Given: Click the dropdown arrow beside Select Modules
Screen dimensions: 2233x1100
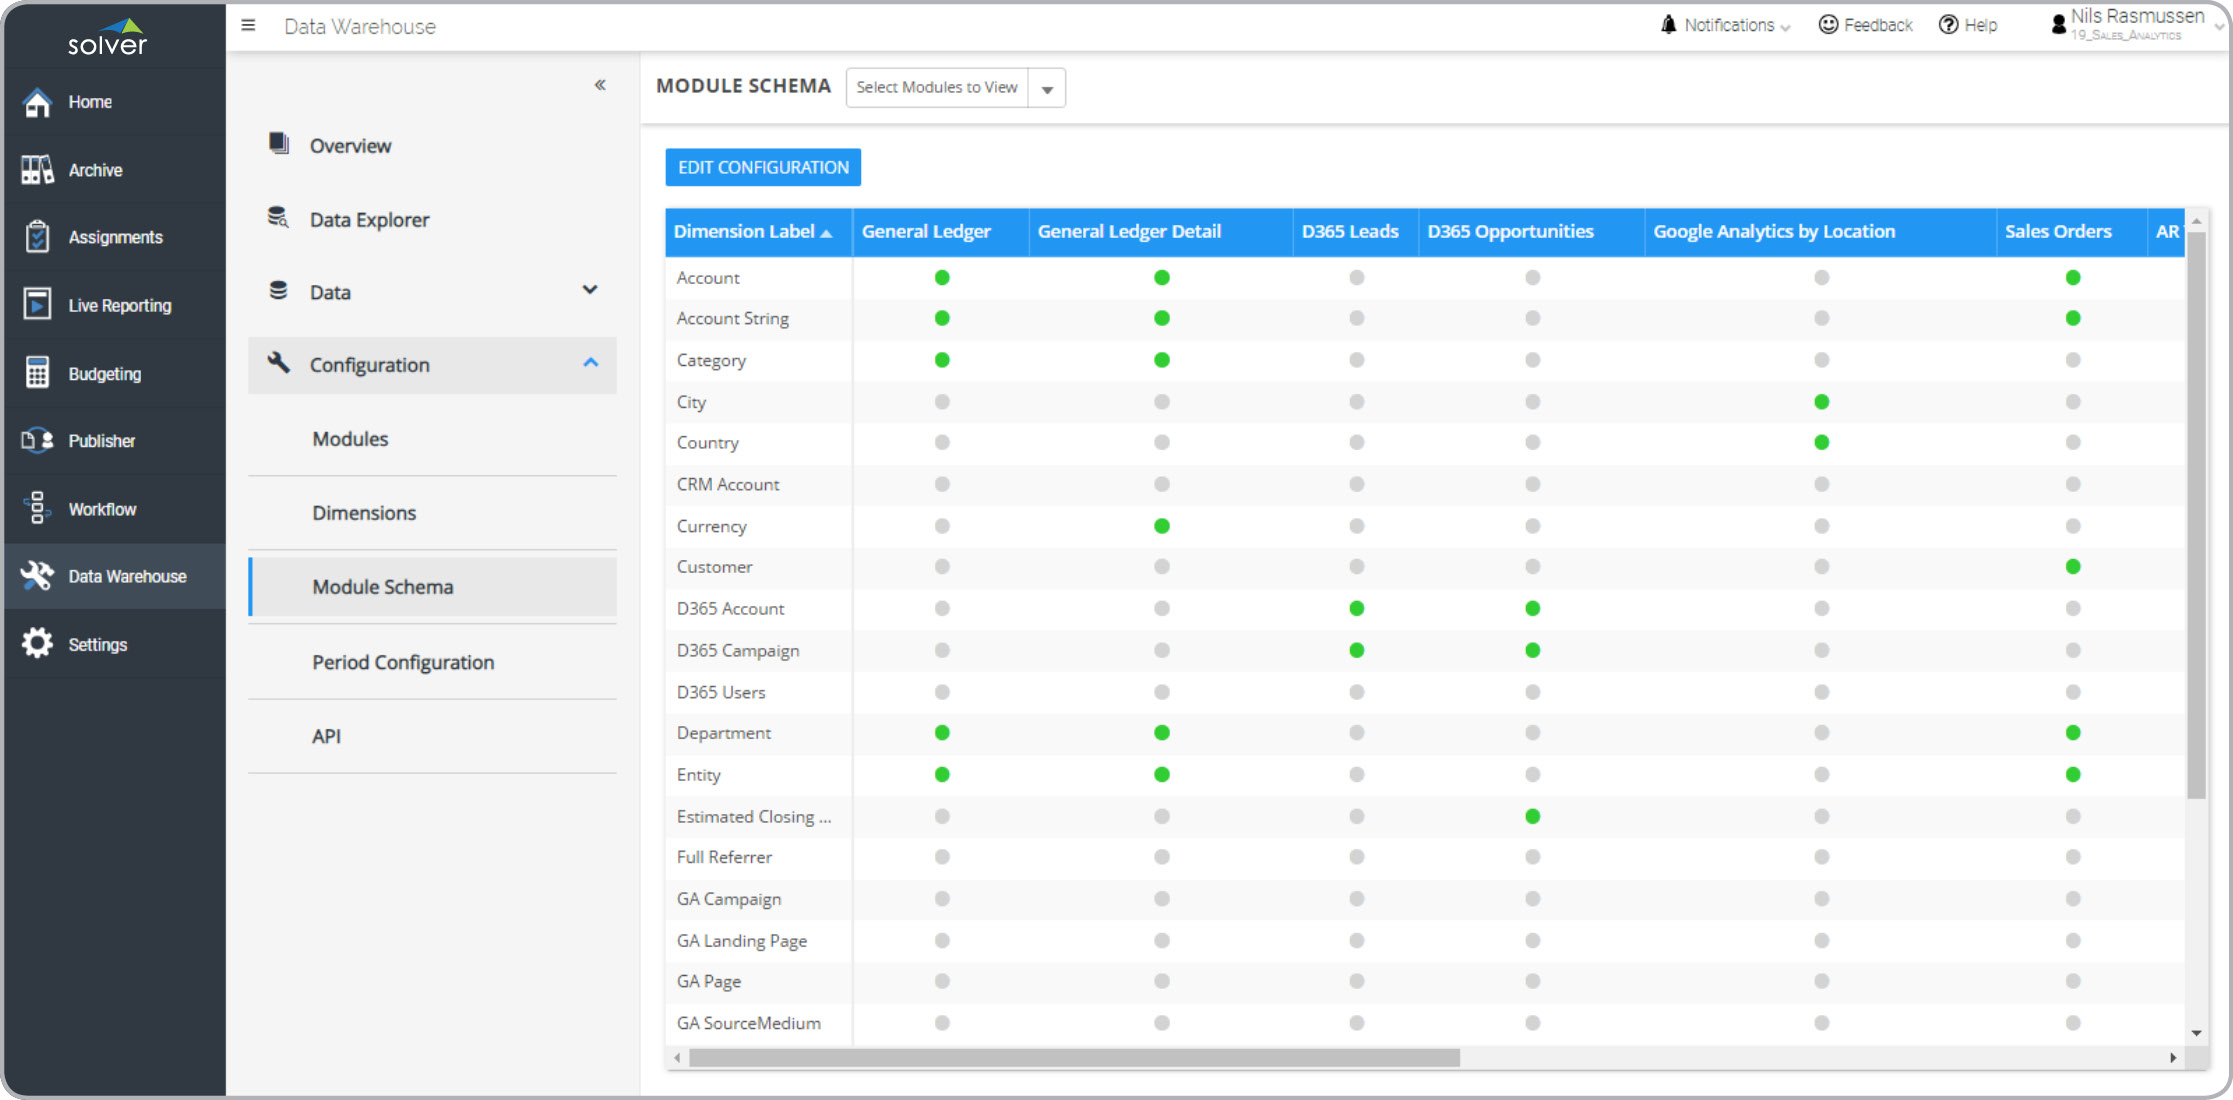Looking at the screenshot, I should 1047,89.
